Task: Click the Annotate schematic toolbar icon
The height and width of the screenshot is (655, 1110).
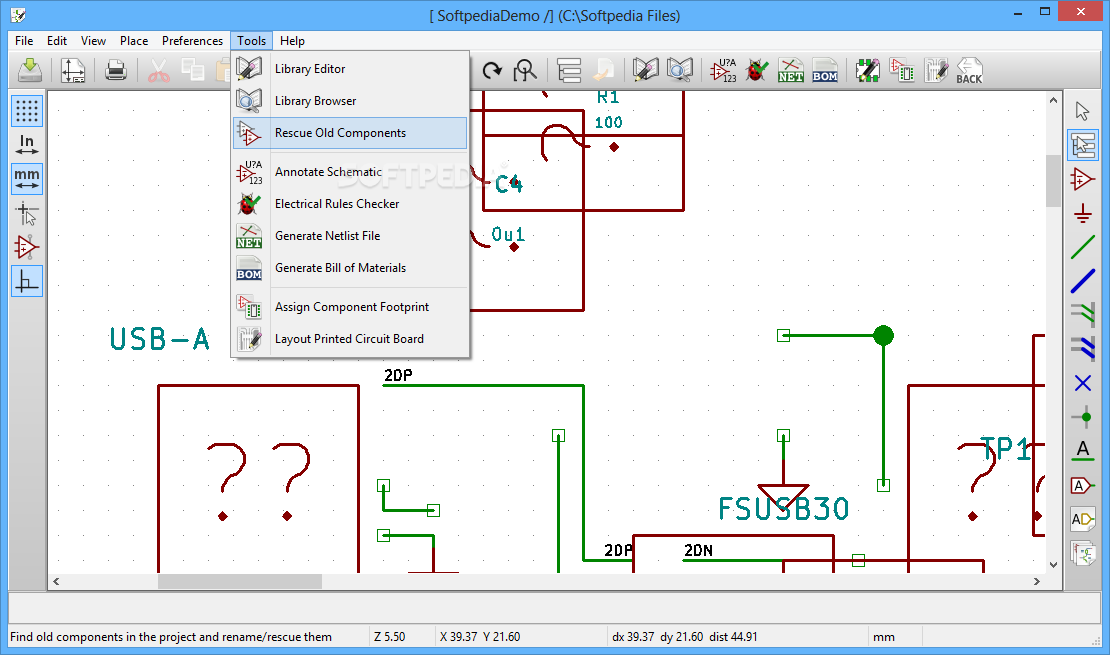Action: (723, 70)
